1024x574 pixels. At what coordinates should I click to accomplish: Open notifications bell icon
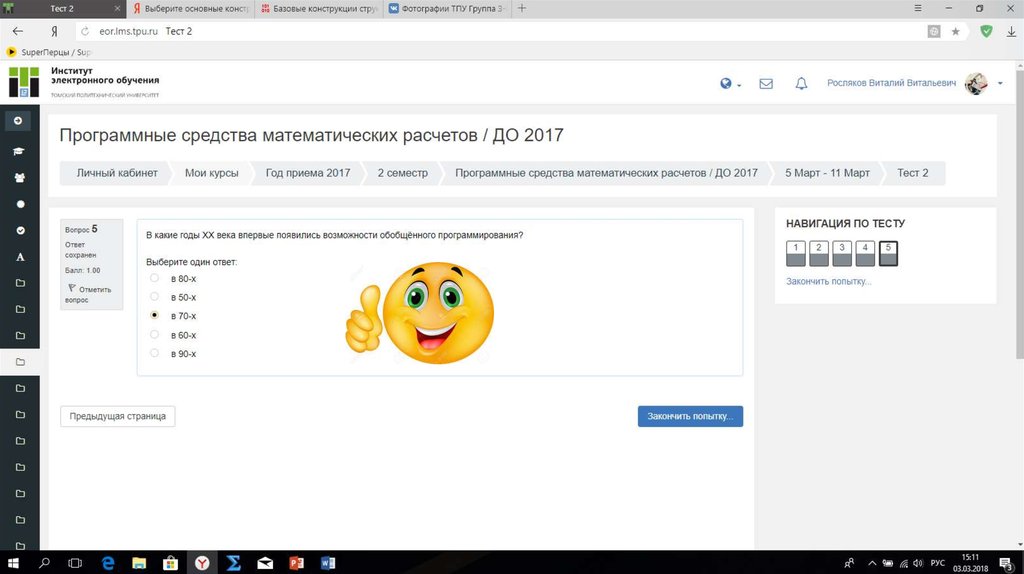tap(801, 84)
